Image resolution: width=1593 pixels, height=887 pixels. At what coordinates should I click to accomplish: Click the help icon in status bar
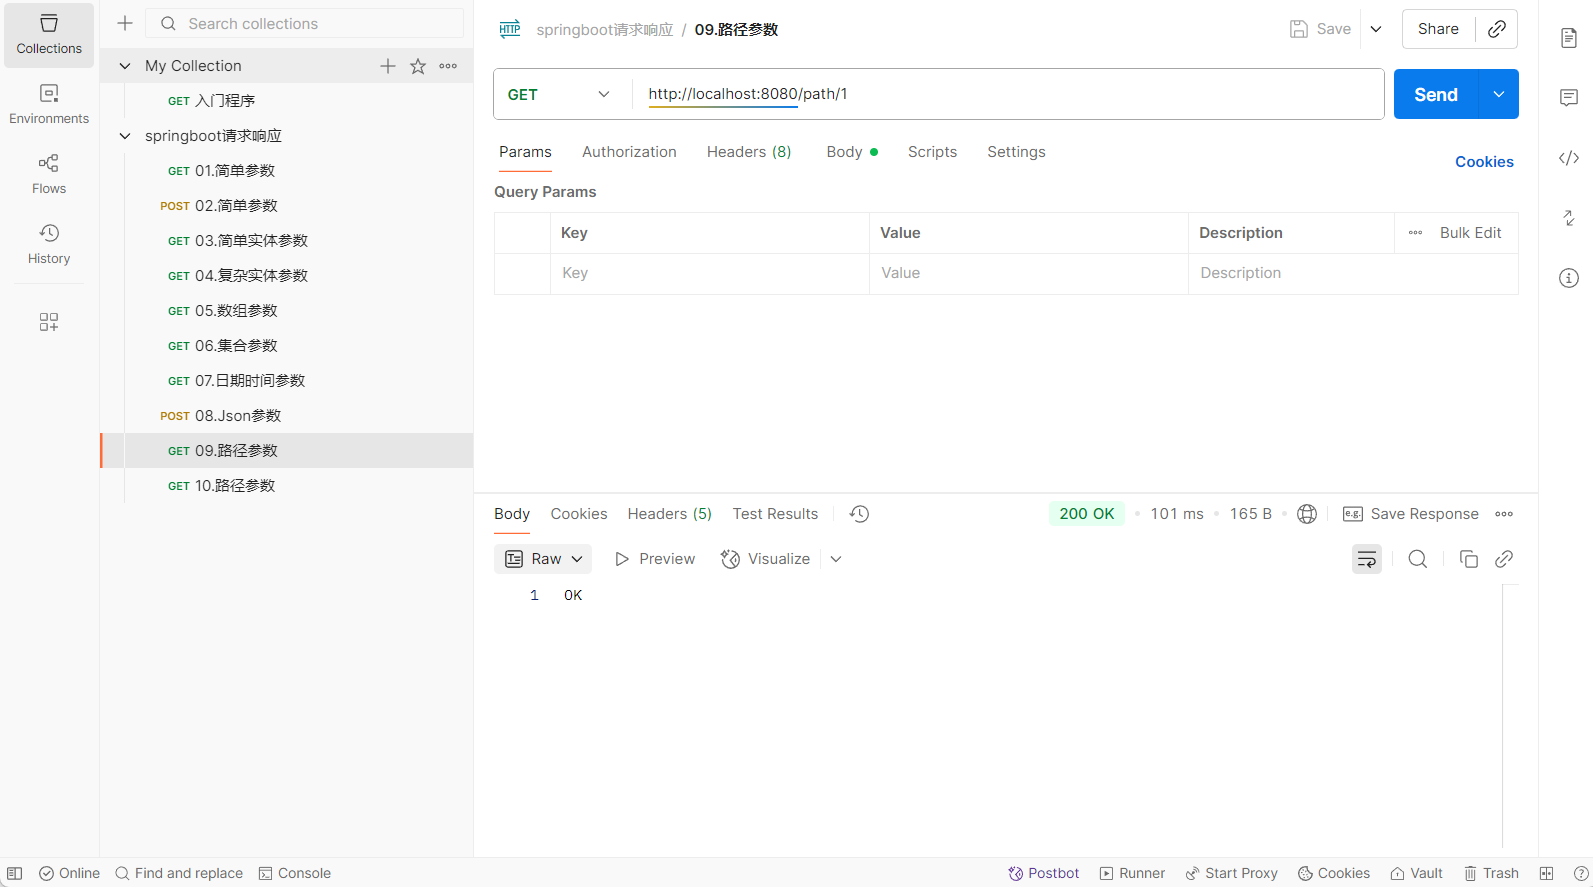click(x=1581, y=873)
